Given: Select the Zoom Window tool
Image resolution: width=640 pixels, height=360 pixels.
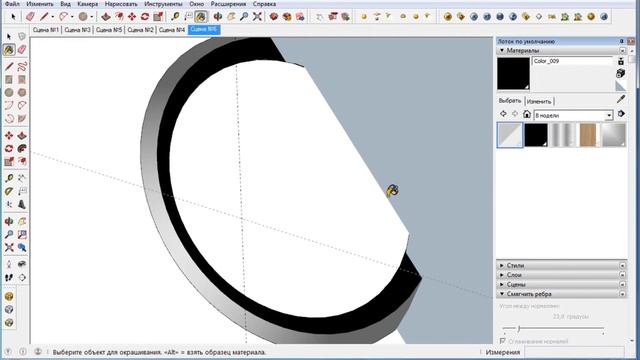Looking at the screenshot, I should (x=22, y=234).
